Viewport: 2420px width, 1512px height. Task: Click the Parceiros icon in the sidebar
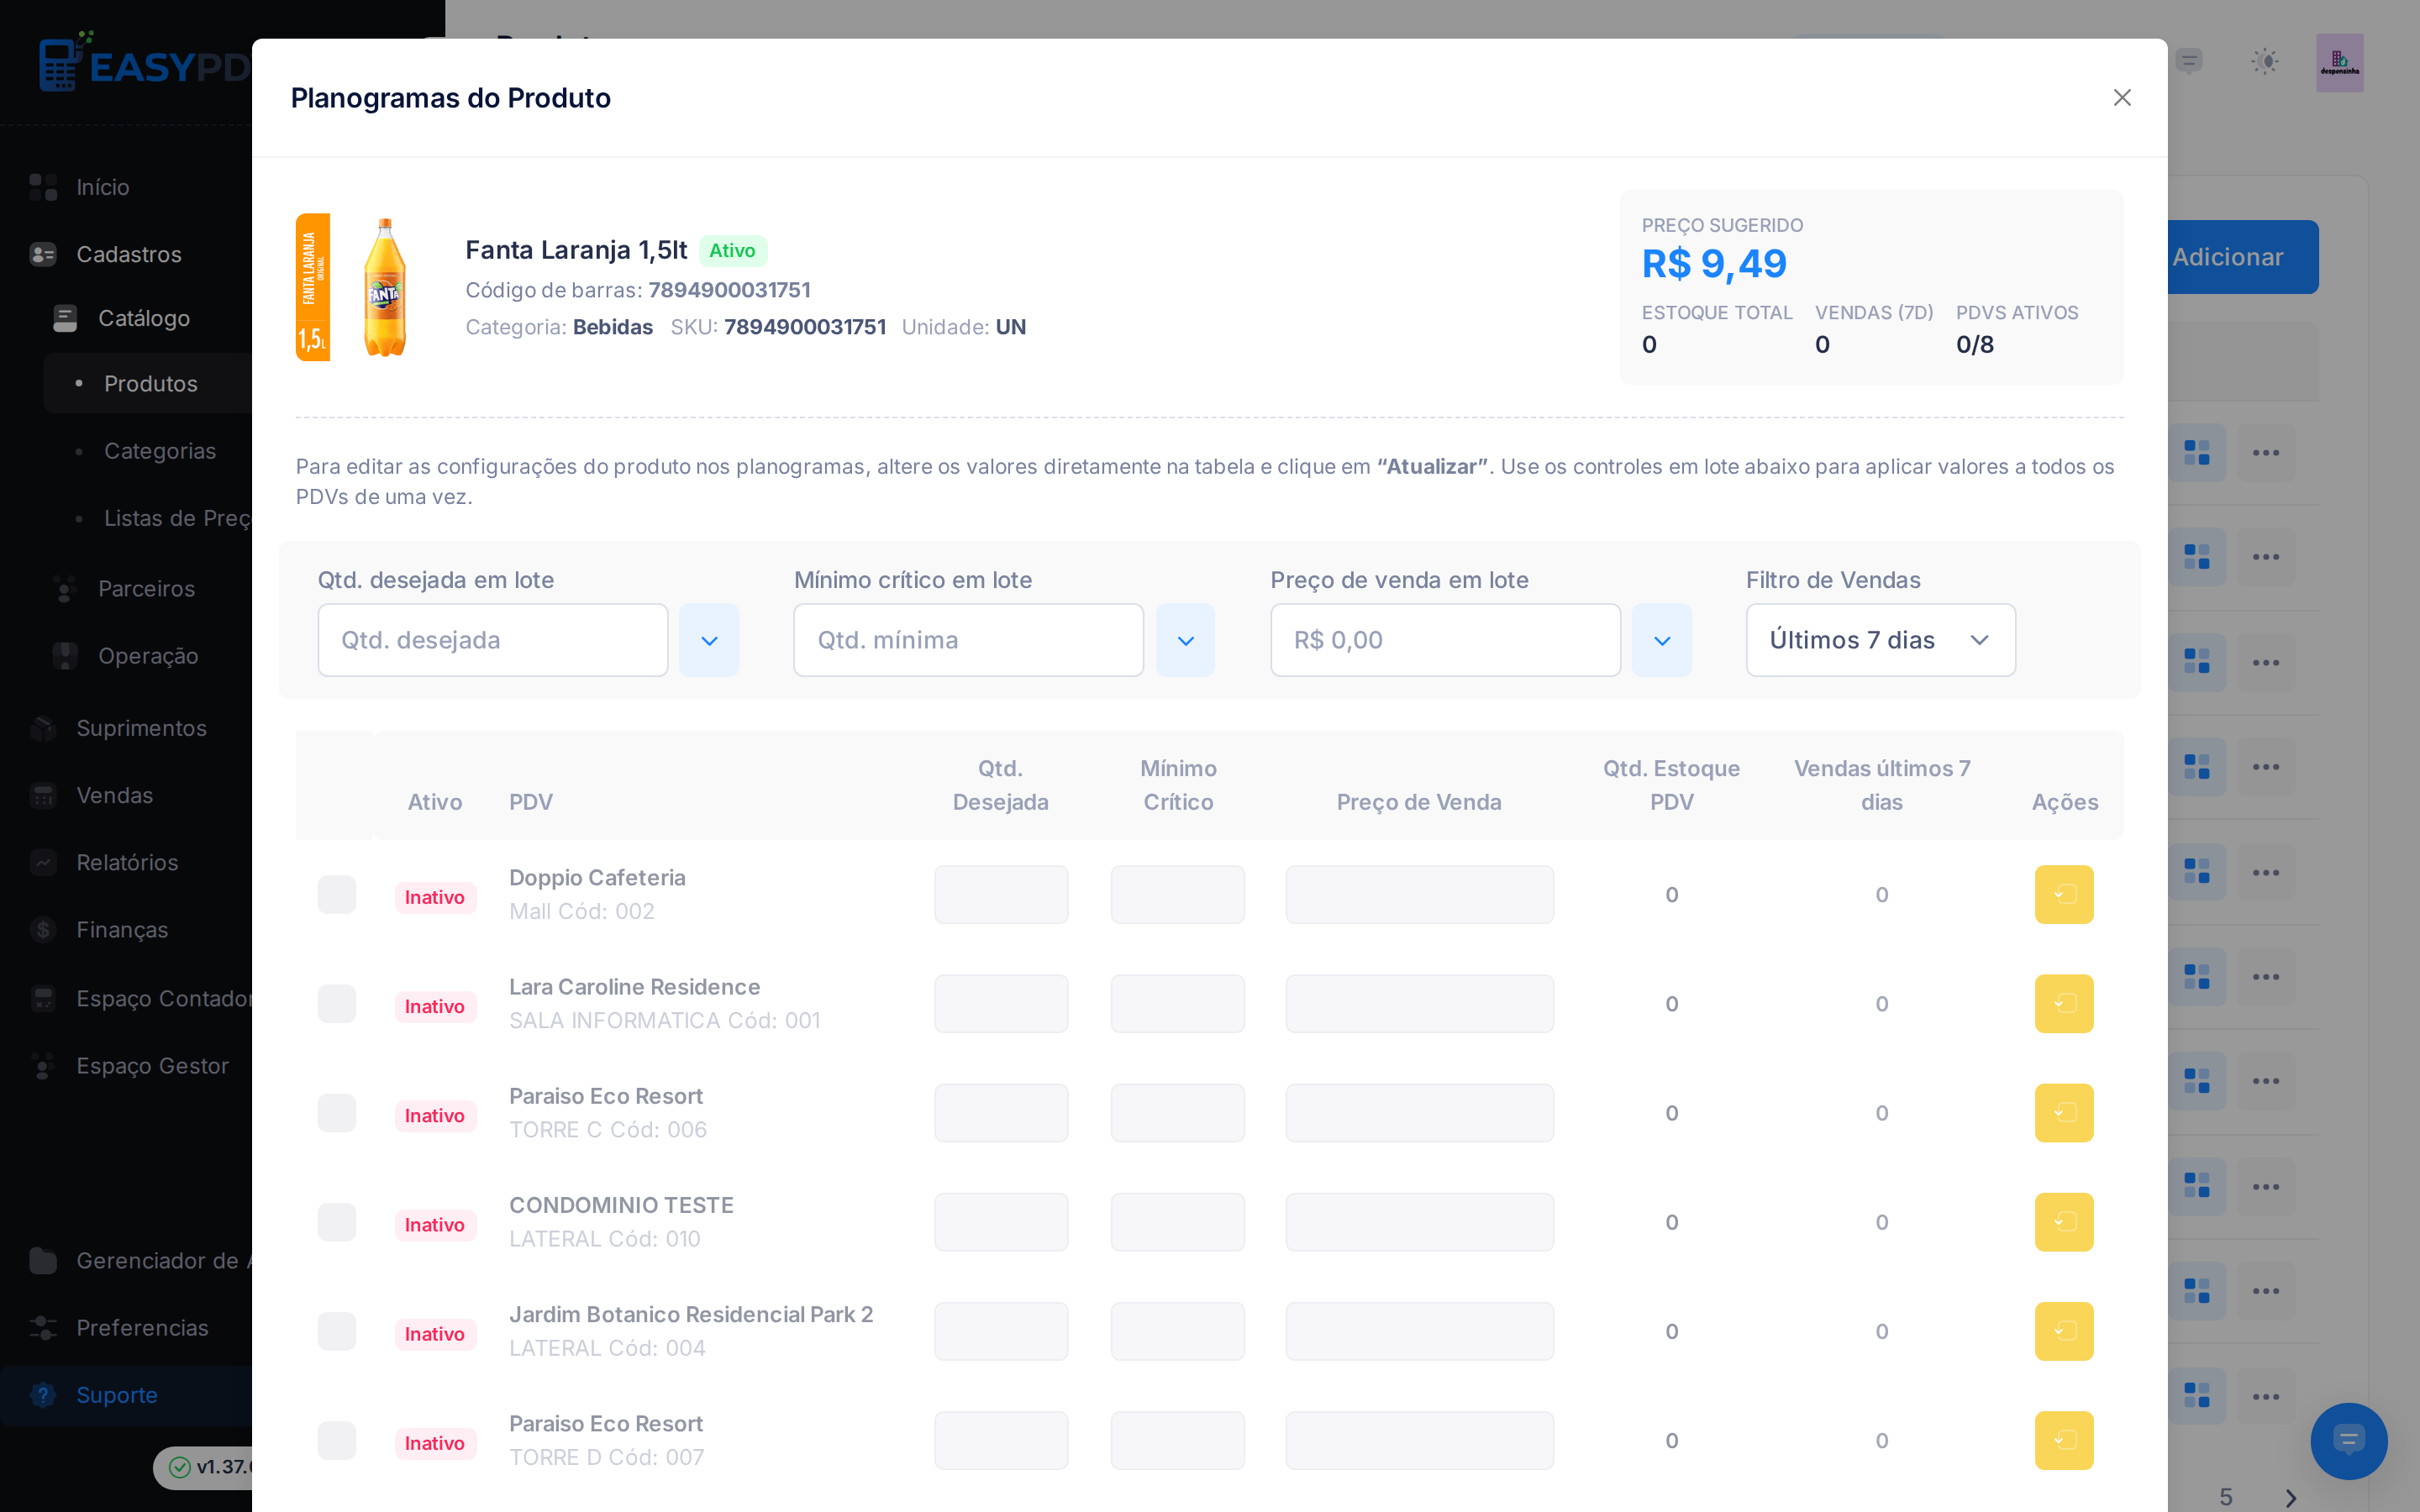pos(65,589)
